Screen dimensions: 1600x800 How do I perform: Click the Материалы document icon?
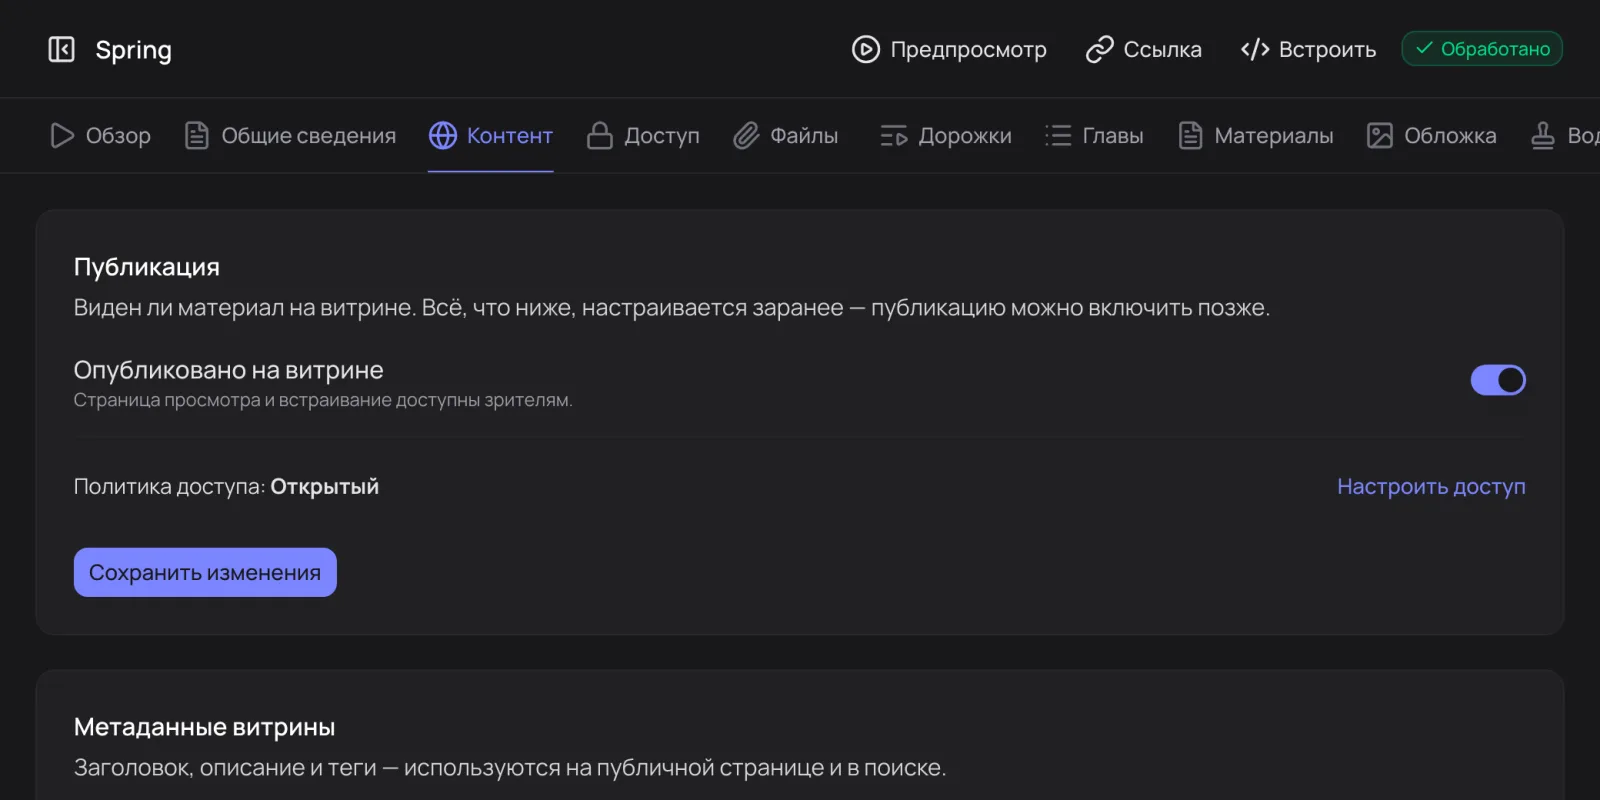(x=1190, y=135)
